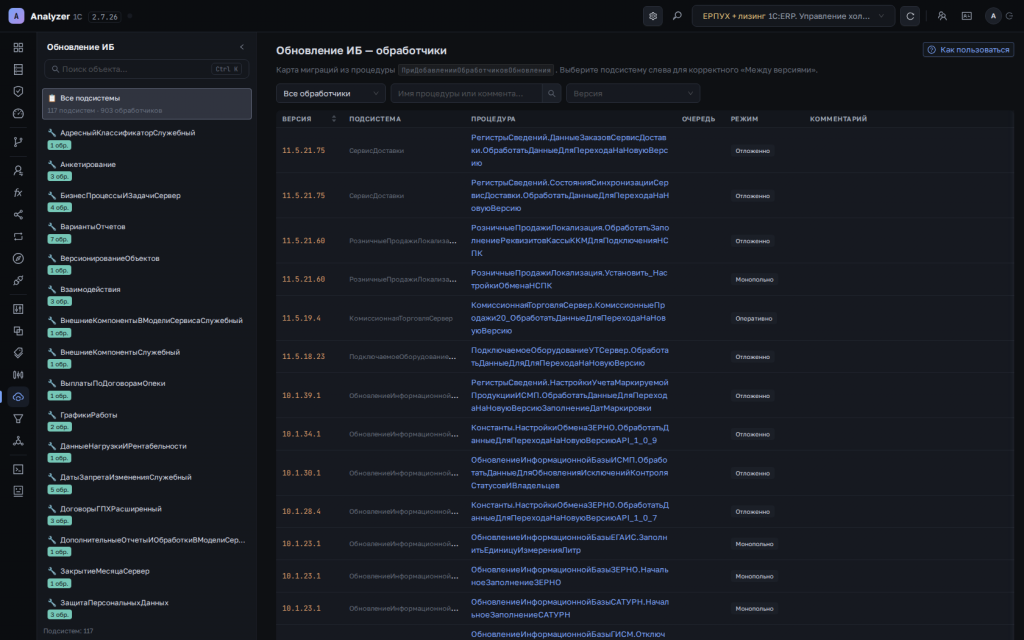The image size is (1024, 640).
Task: Select the 'ВариантыОтчетов' subsystem
Action: coord(147,232)
